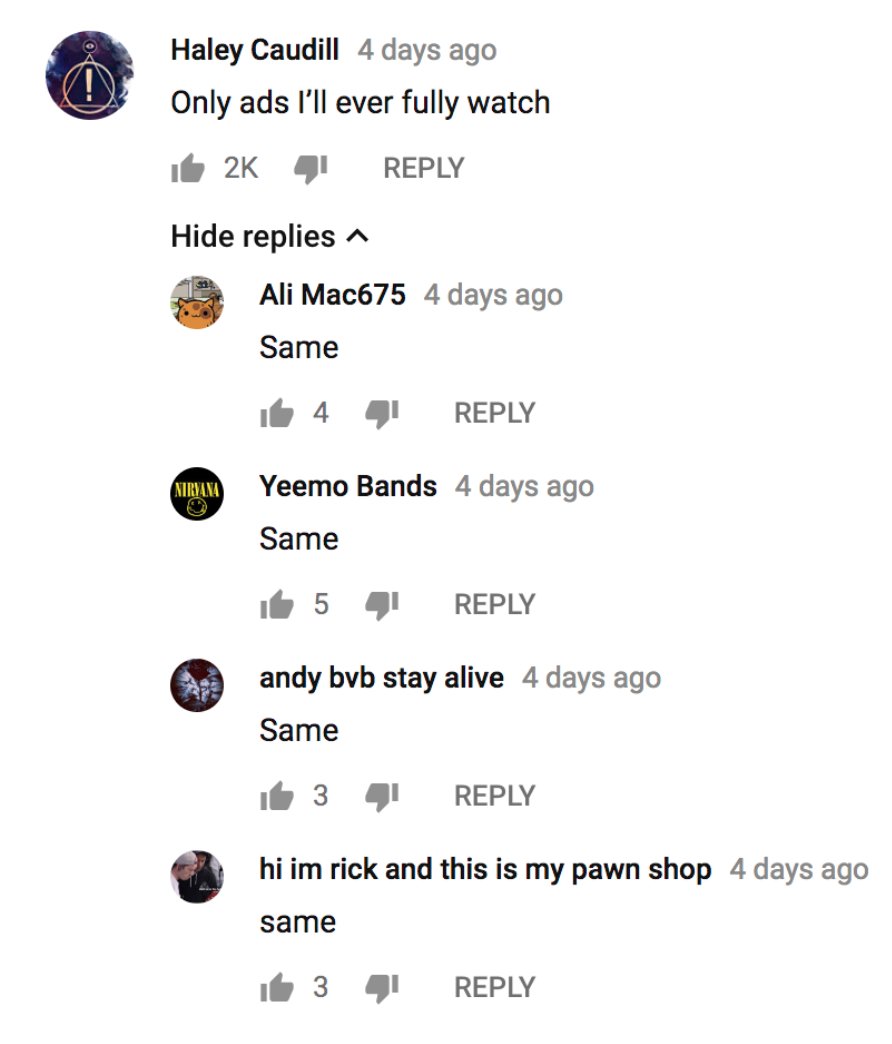Open the Nirvana avatar of Yeemo Bands
The image size is (892, 1044).
(x=197, y=494)
